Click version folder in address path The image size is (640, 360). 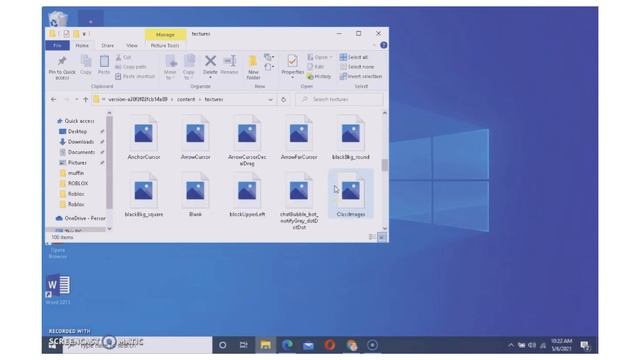(x=138, y=100)
